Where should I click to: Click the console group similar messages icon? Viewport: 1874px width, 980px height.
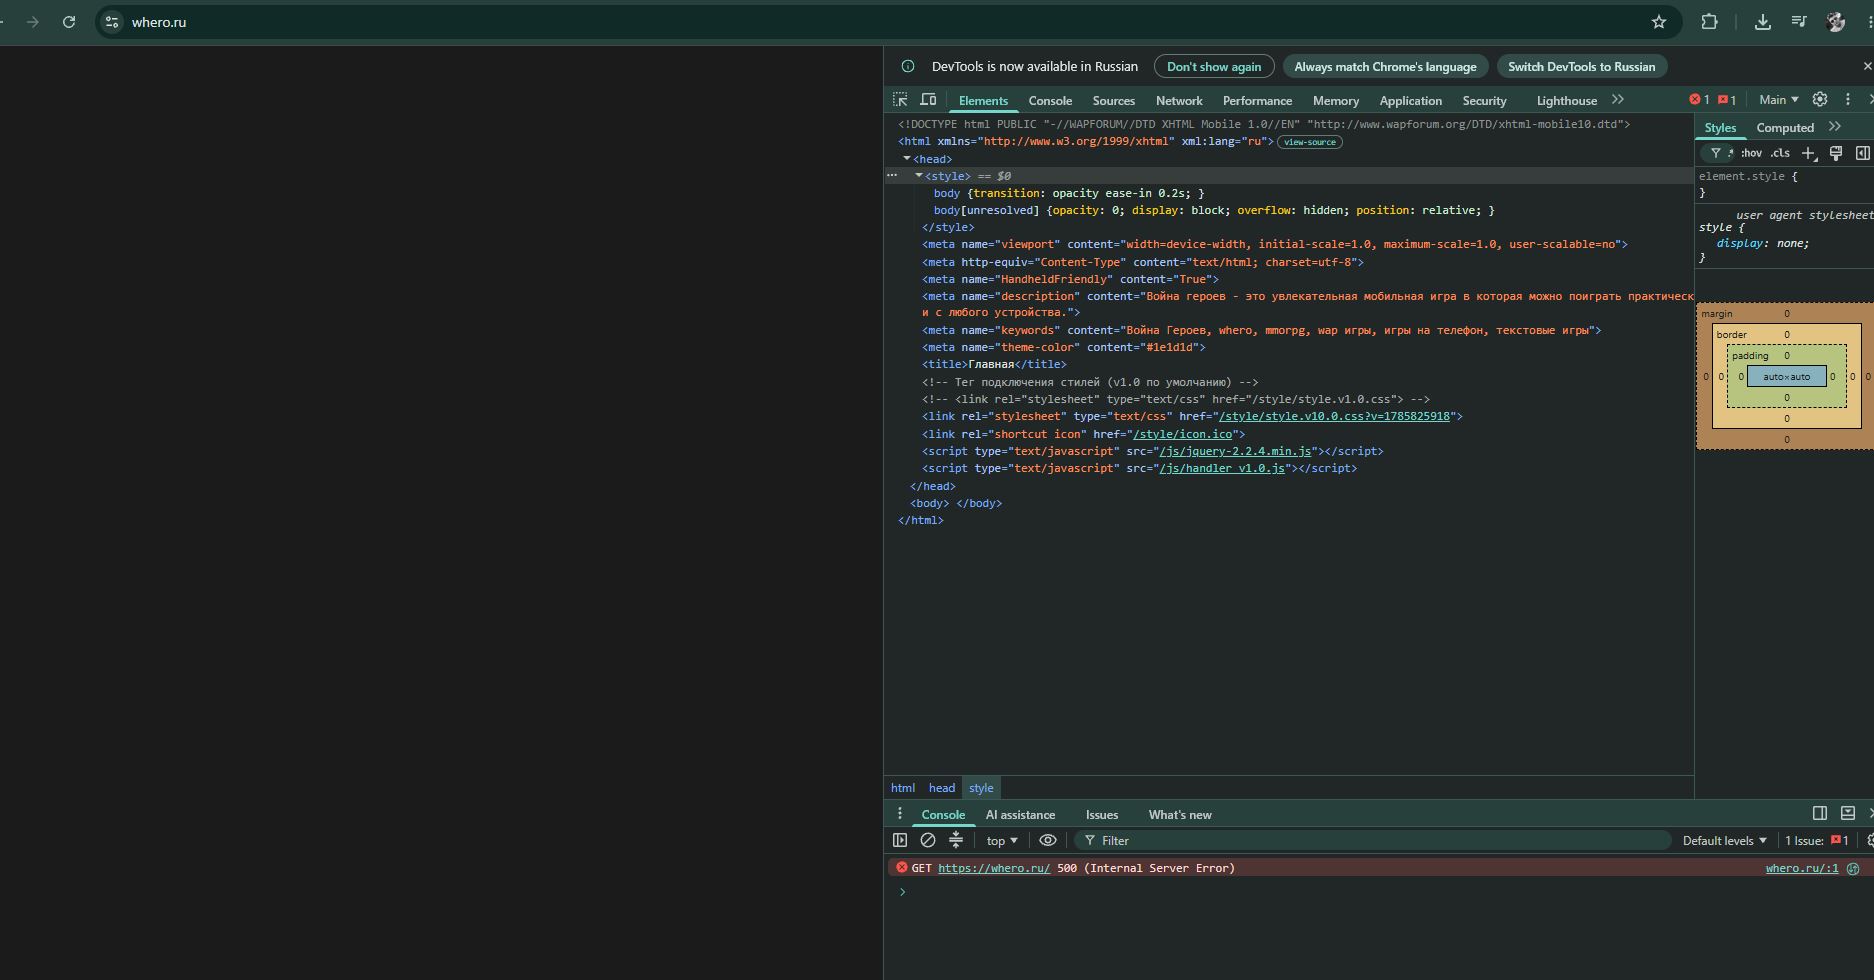[956, 840]
